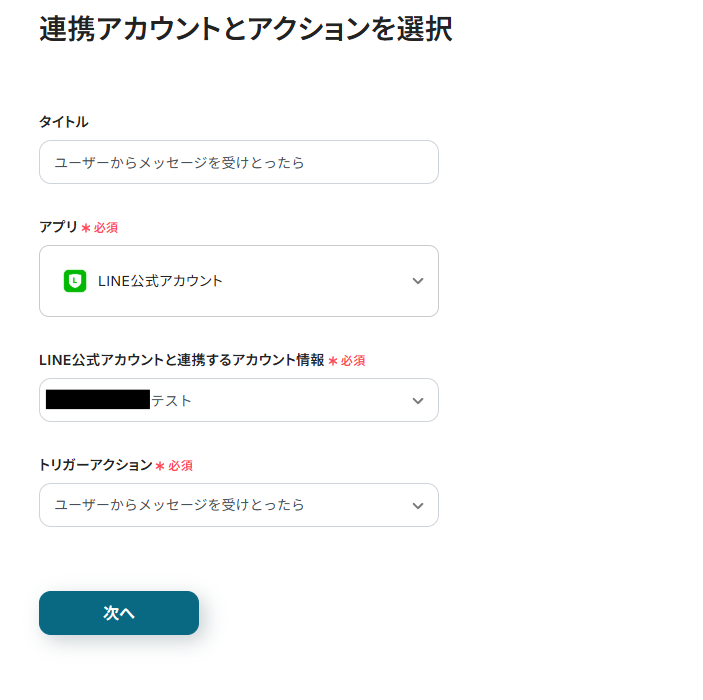Click the red asterisk next to アプリ
The width and height of the screenshot is (703, 700).
(x=86, y=228)
